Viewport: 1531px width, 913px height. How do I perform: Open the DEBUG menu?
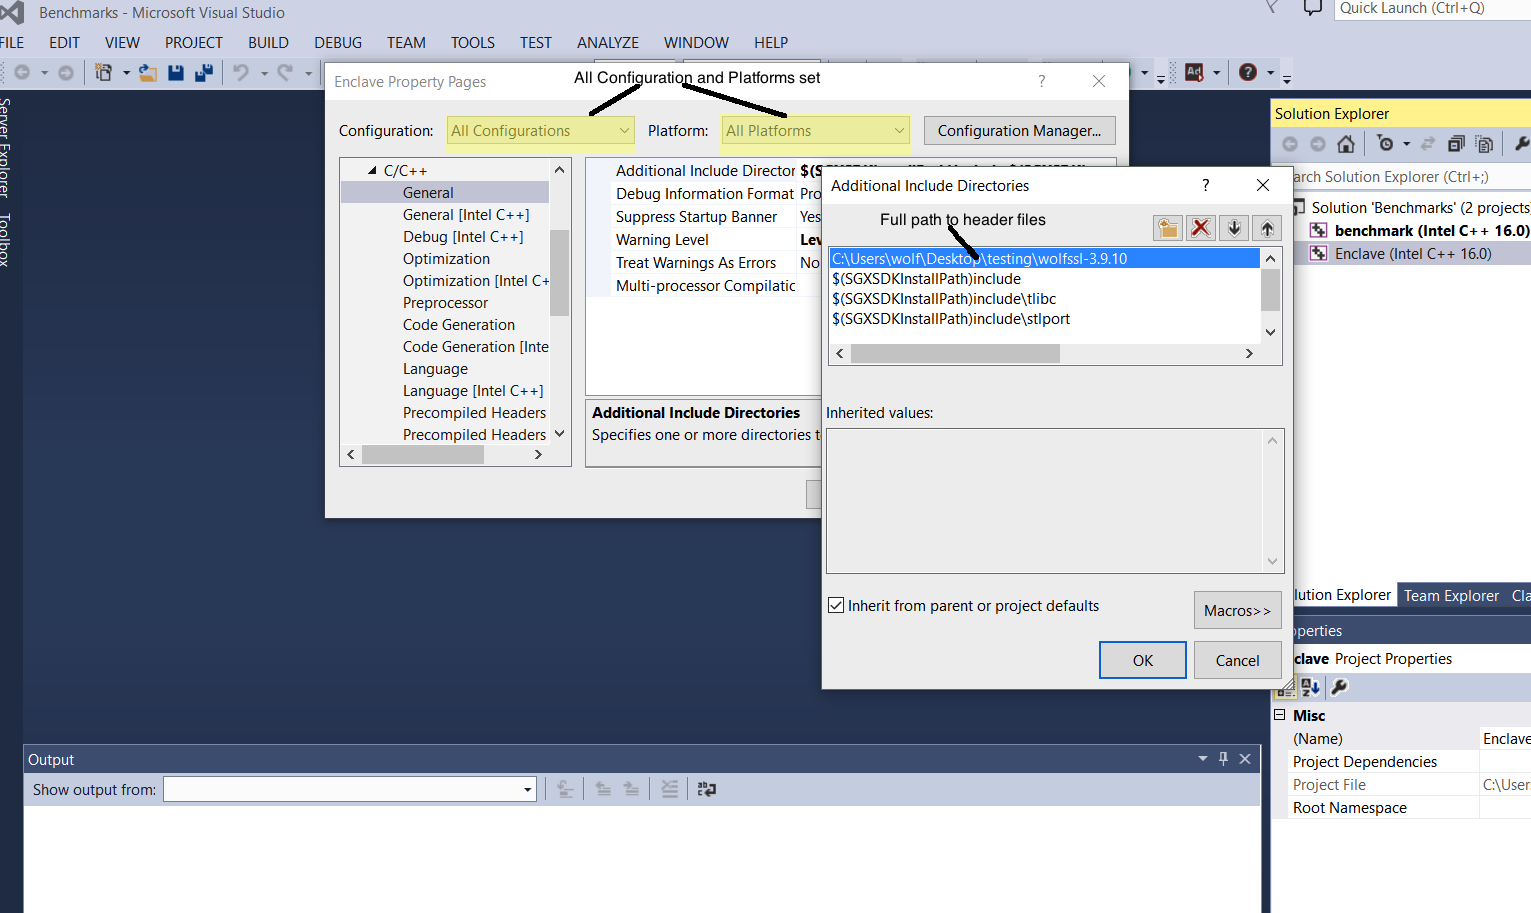(x=338, y=42)
